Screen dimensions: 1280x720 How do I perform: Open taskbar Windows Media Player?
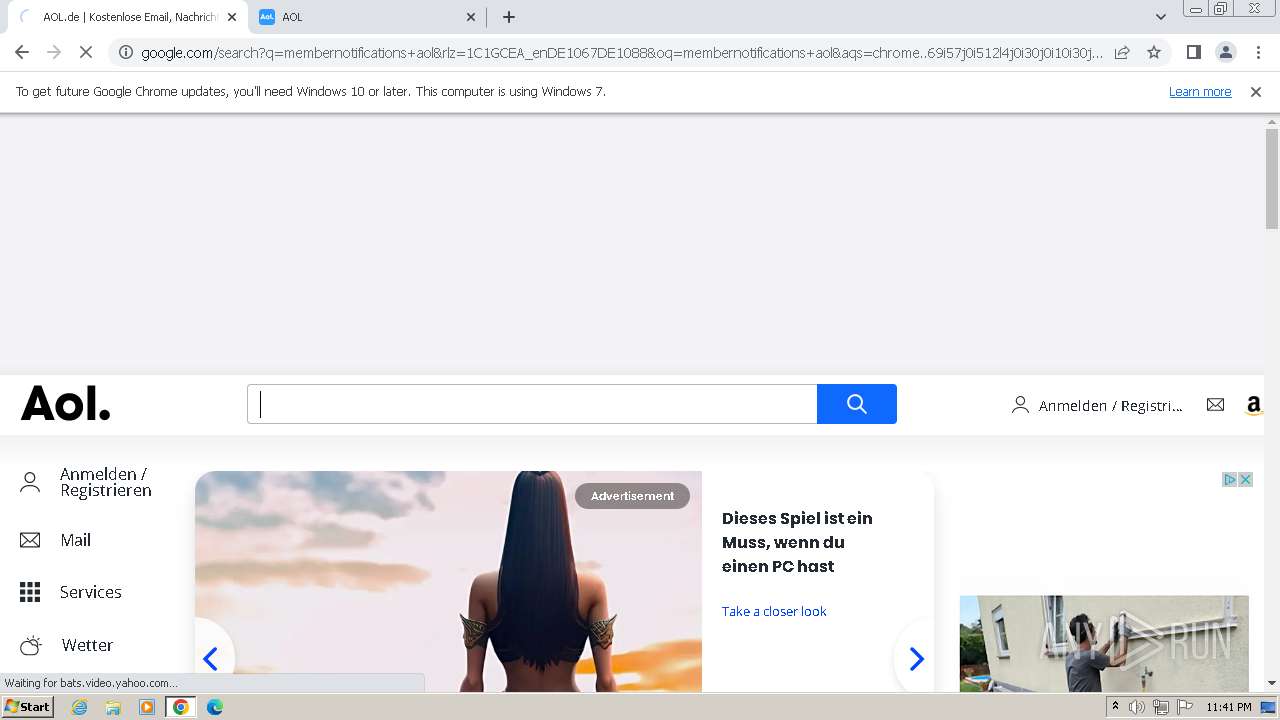(147, 707)
